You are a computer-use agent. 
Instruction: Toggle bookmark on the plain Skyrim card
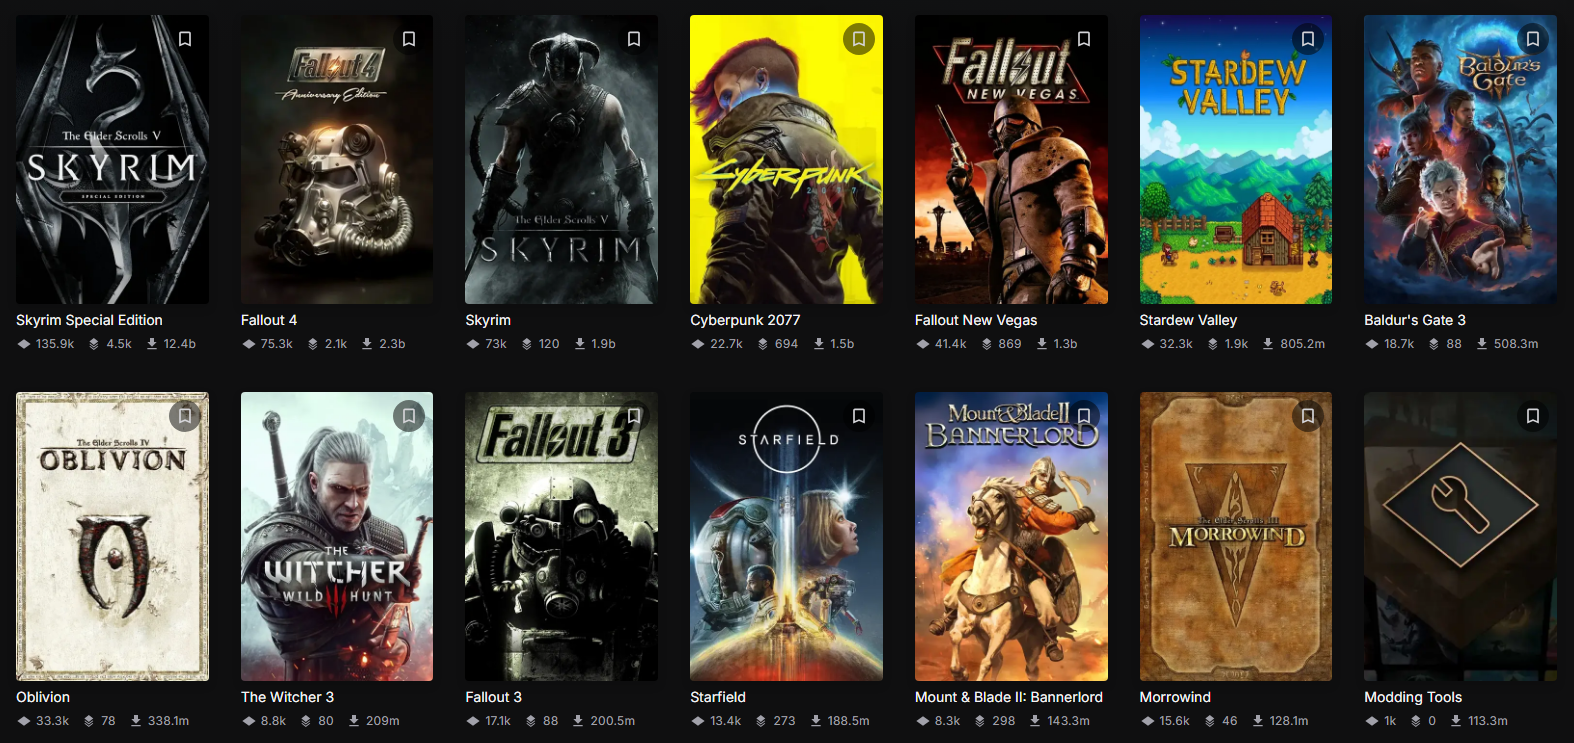pyautogui.click(x=634, y=39)
